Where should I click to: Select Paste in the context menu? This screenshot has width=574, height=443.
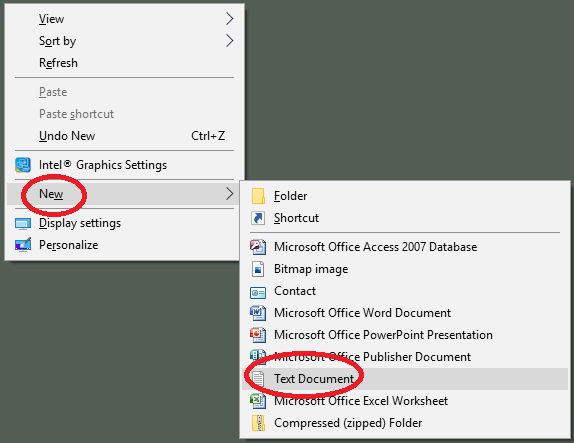(123, 92)
